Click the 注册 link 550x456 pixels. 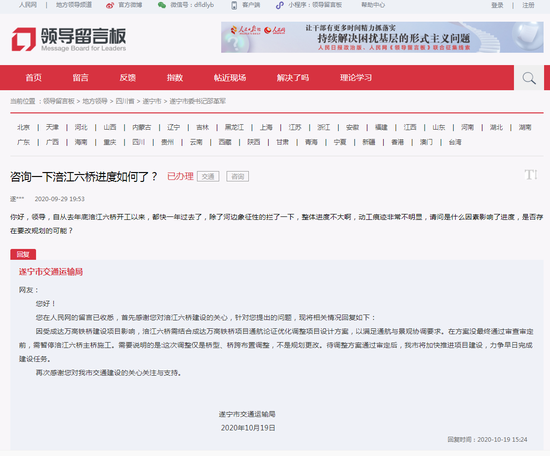coord(528,5)
